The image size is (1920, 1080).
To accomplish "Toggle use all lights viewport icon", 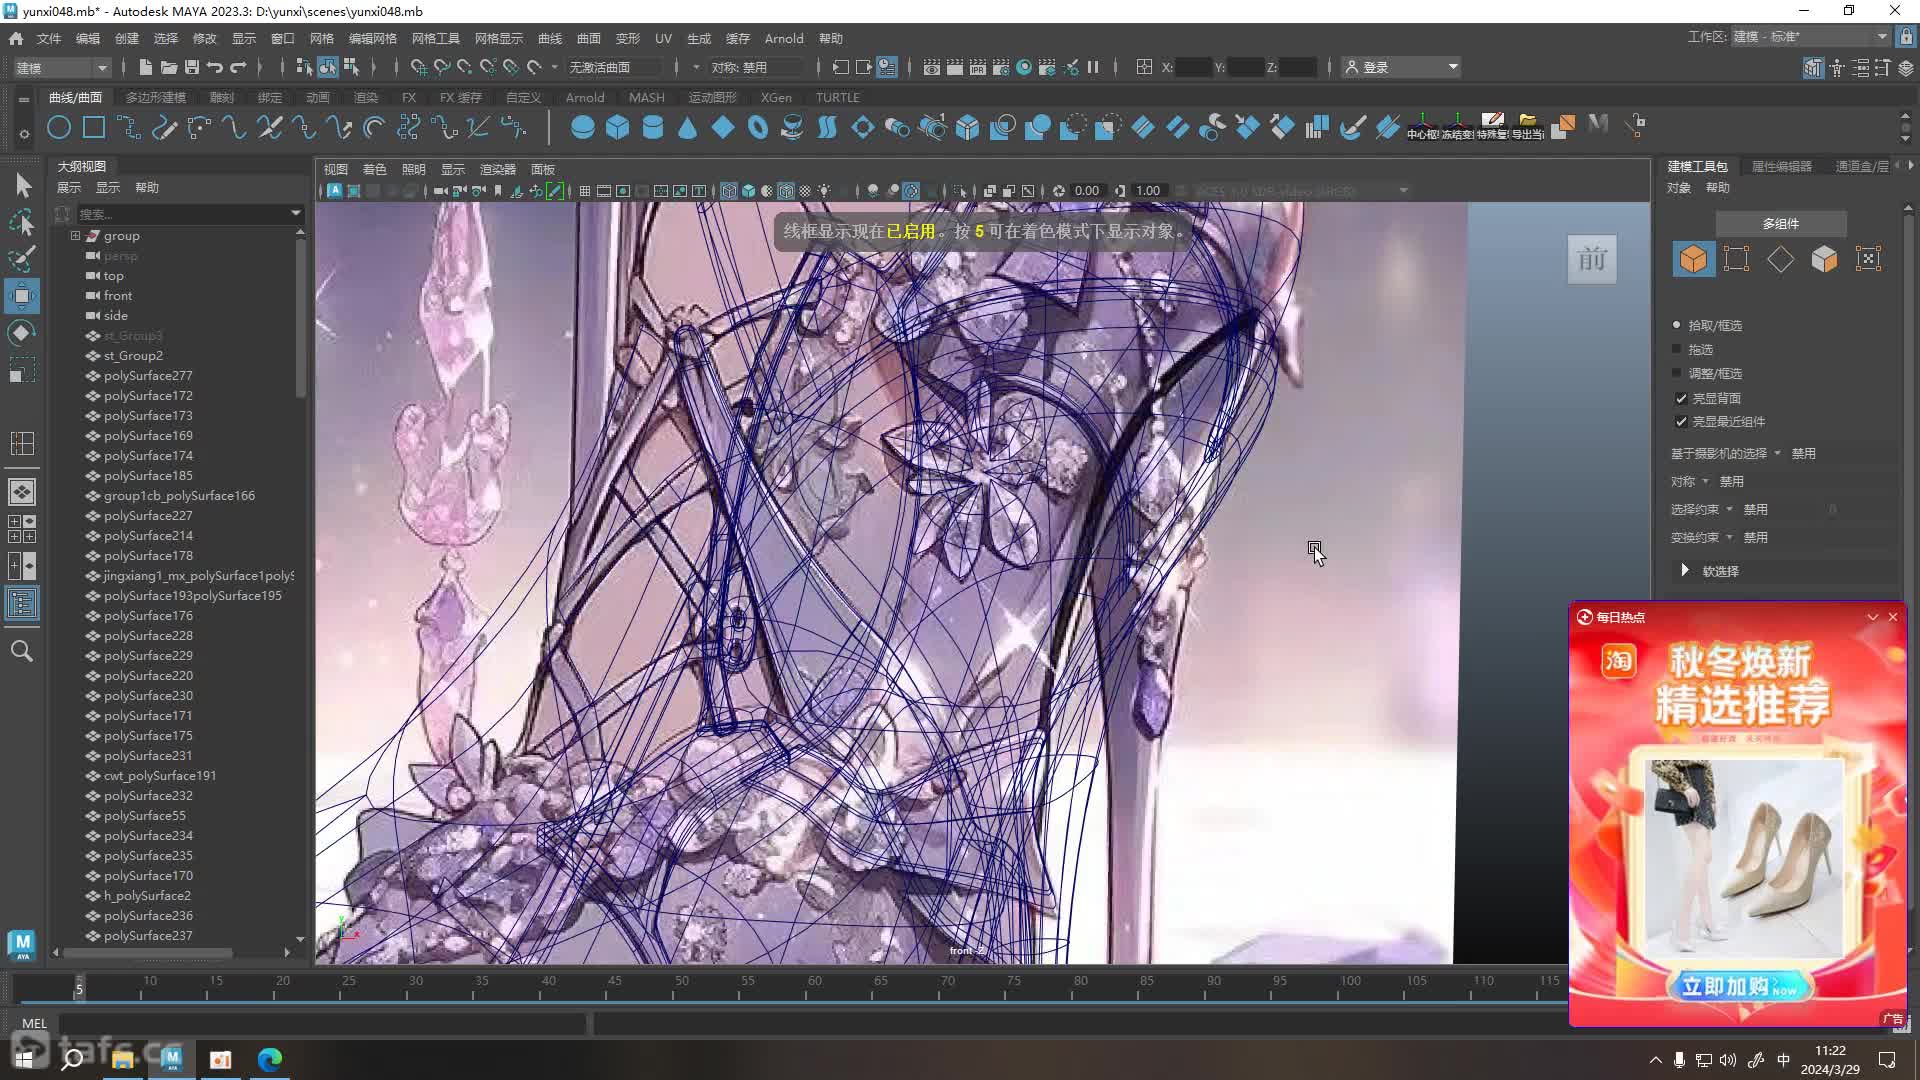I will [824, 191].
